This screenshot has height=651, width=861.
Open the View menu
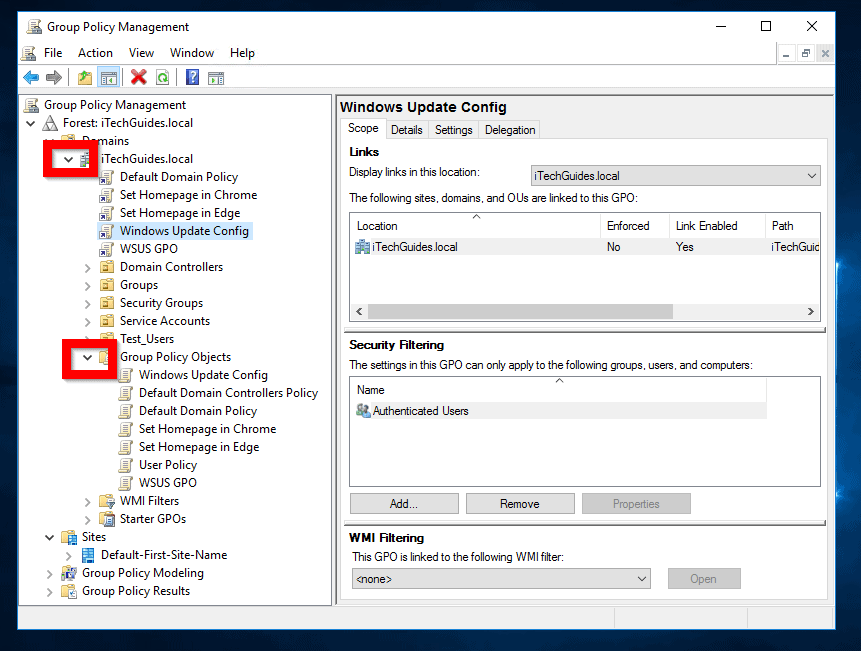click(x=141, y=53)
